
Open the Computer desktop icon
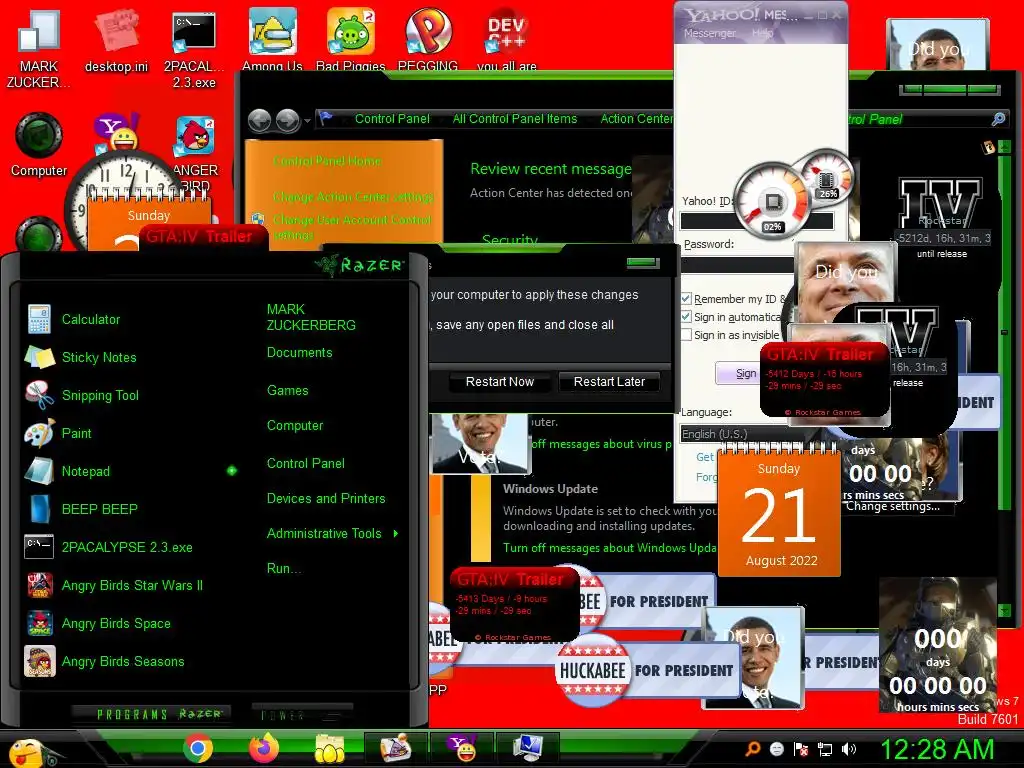39,145
